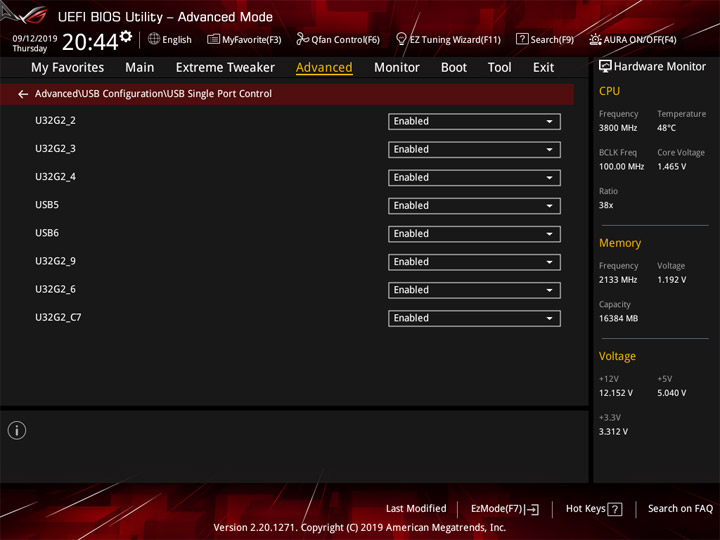Go to the Monitor tab

point(397,68)
